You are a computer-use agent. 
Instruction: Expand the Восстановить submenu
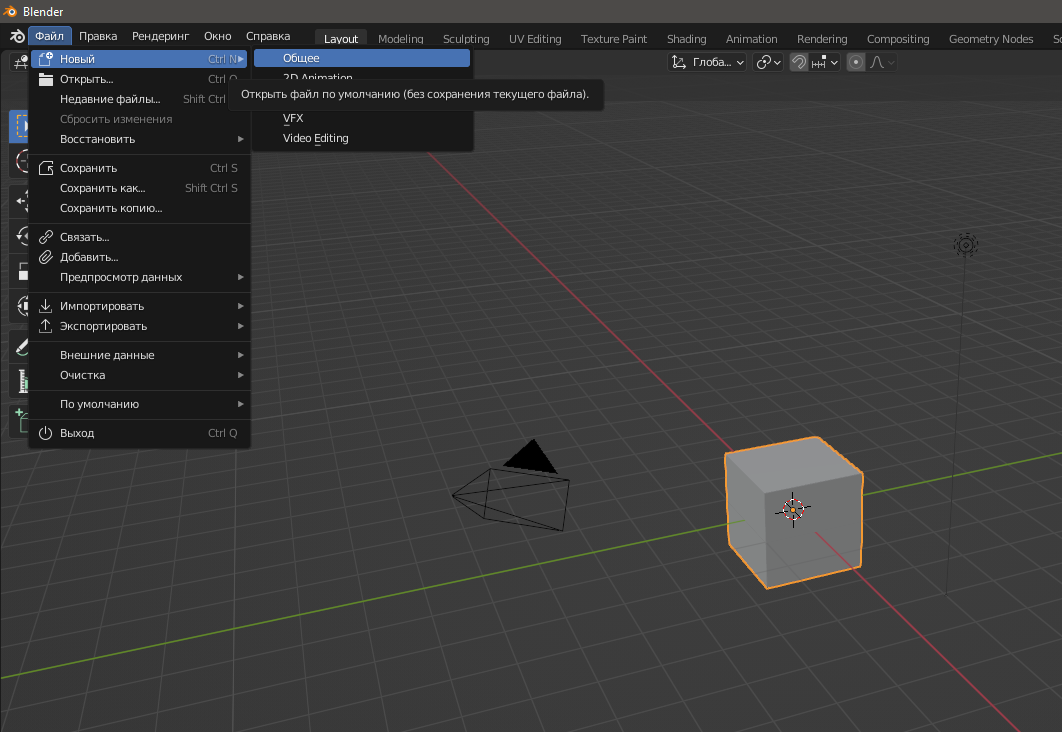point(140,139)
